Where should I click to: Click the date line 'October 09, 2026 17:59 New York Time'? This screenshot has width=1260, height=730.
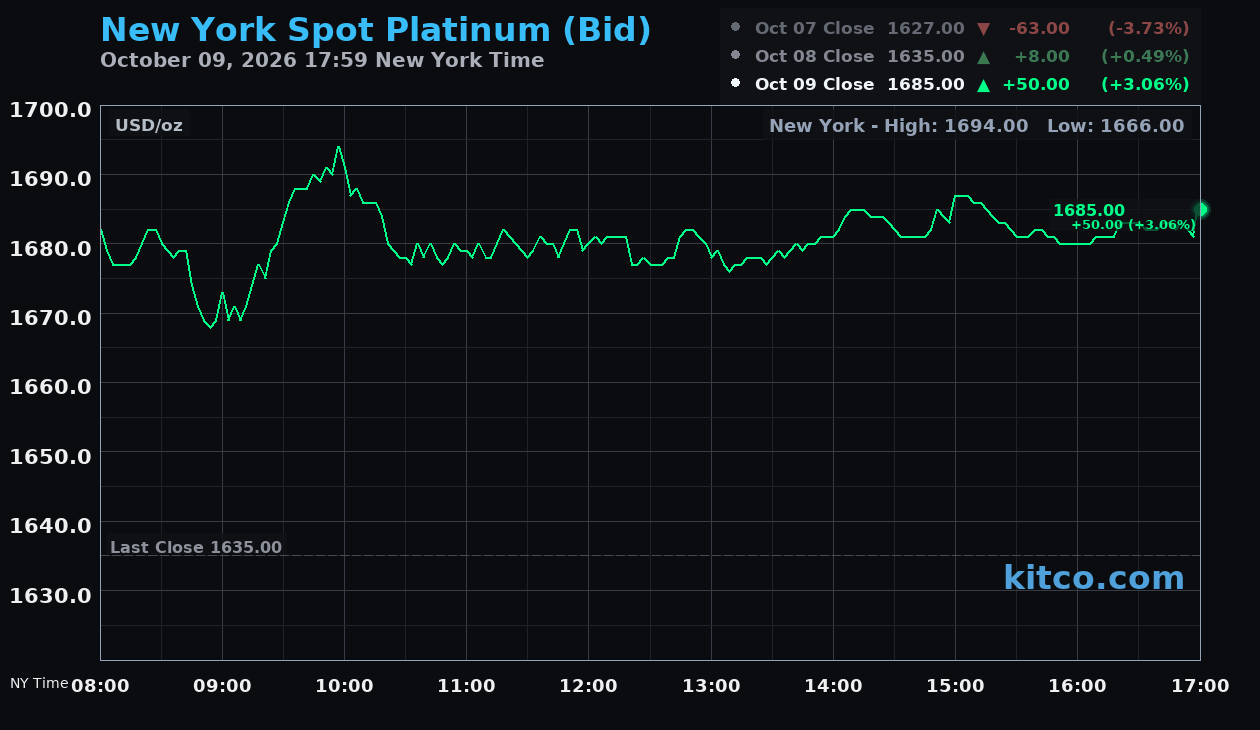click(322, 60)
